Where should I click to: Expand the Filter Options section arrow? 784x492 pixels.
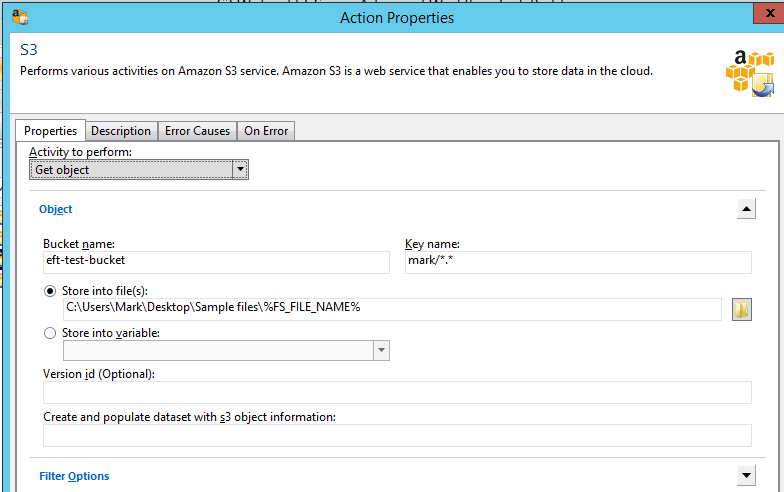tap(745, 475)
